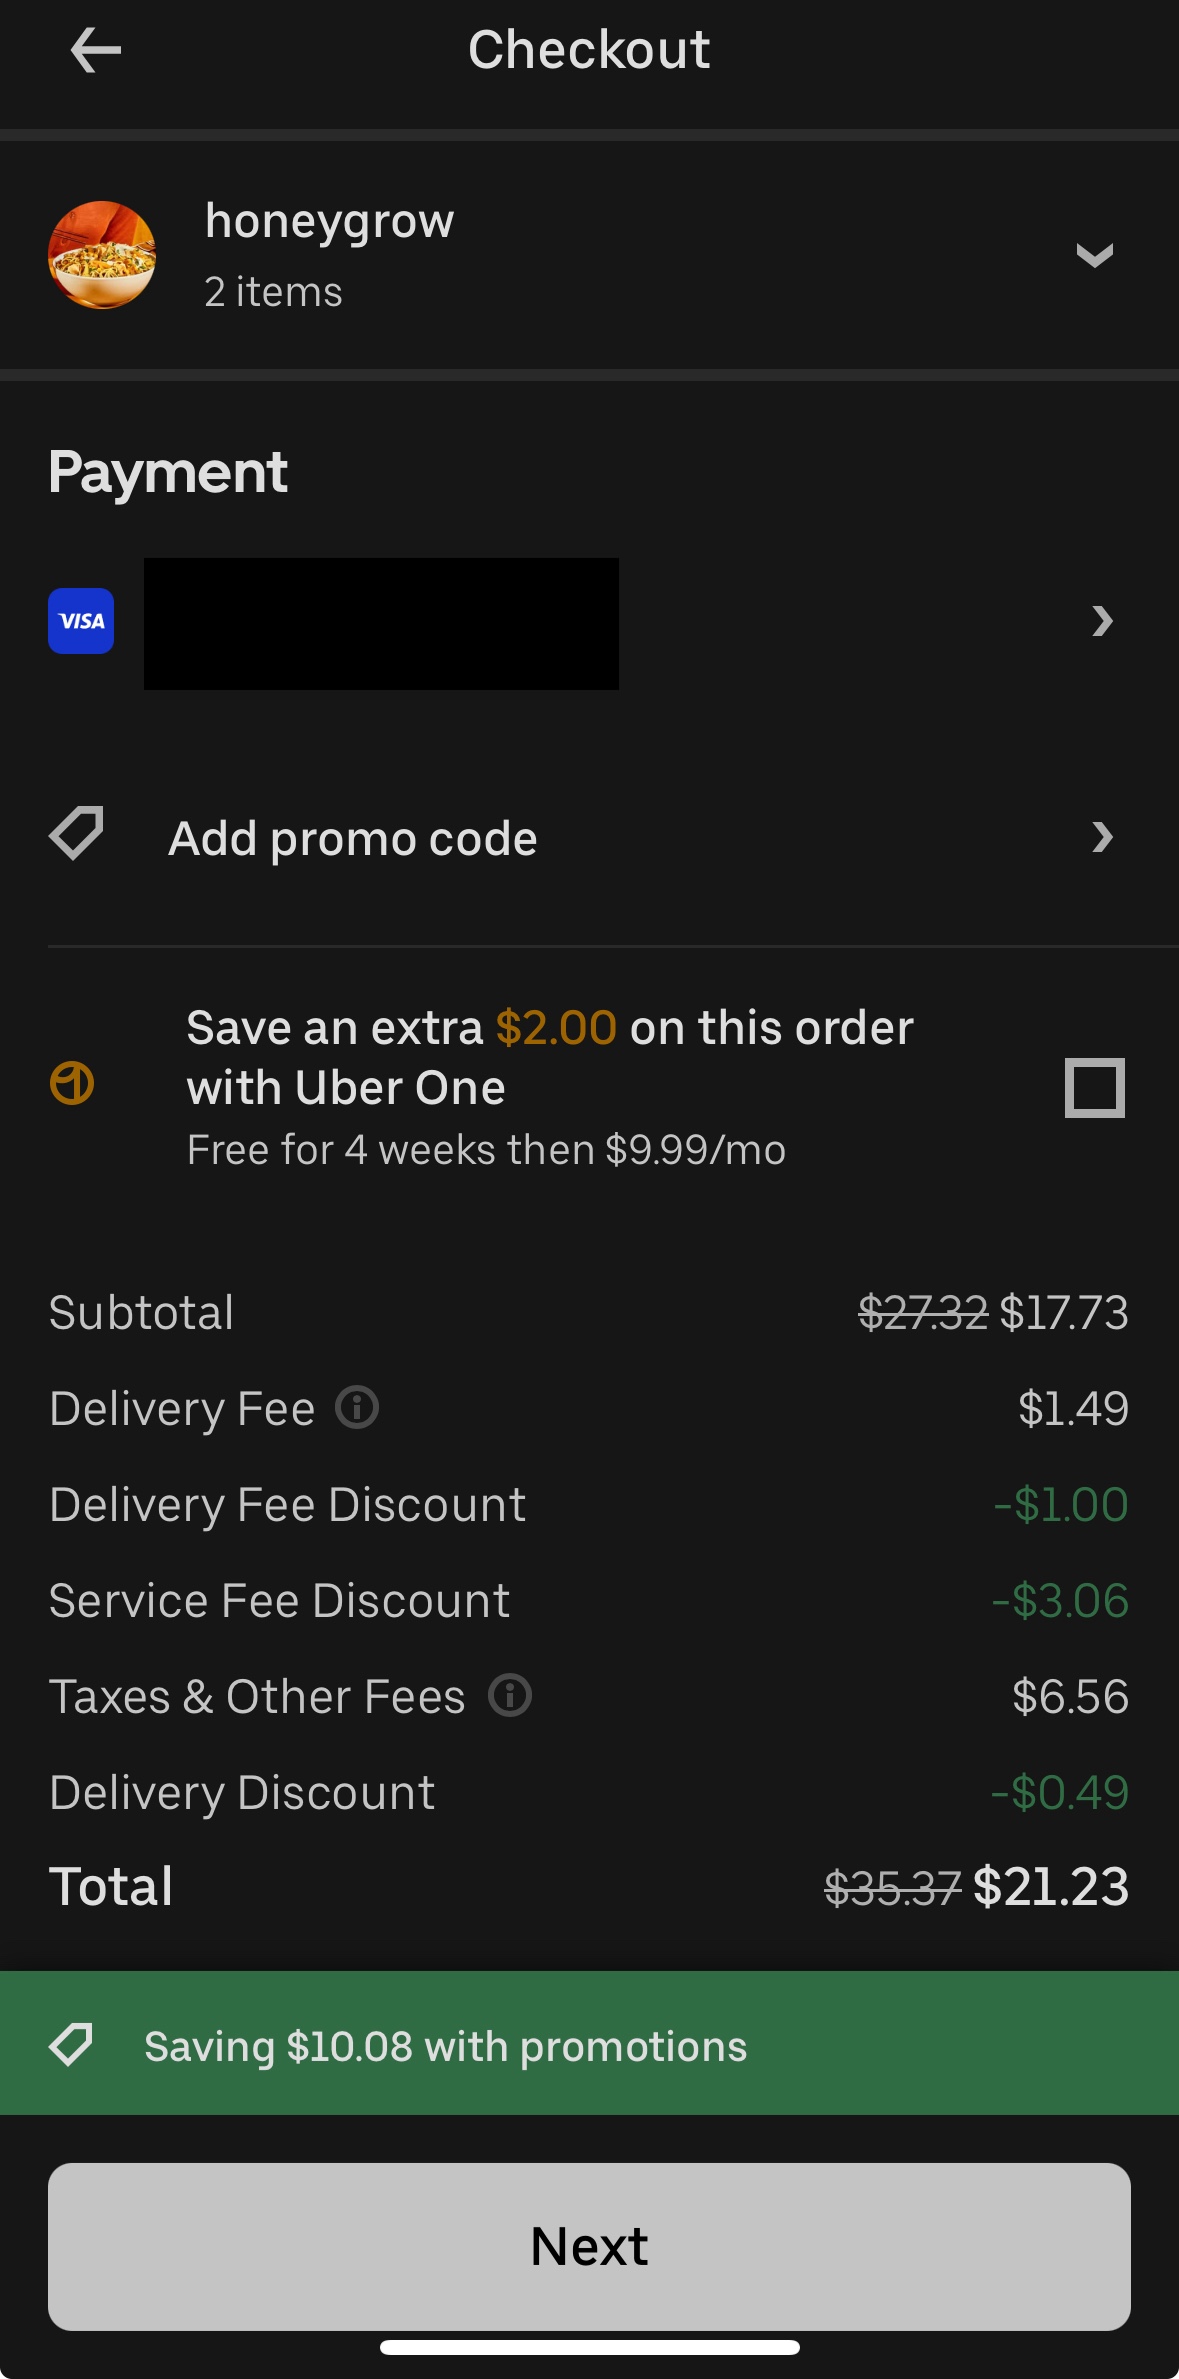Image resolution: width=1179 pixels, height=2379 pixels.
Task: Tap the redacted payment card details
Action: [381, 624]
